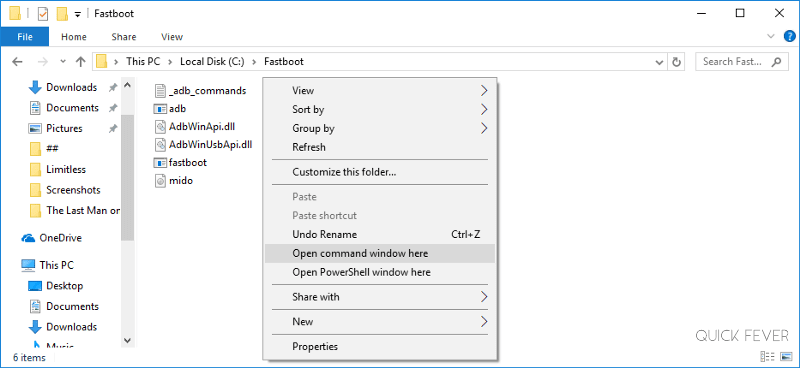Open the Customize Quick Access Toolbar arrow
This screenshot has width=800, height=368.
[78, 14]
